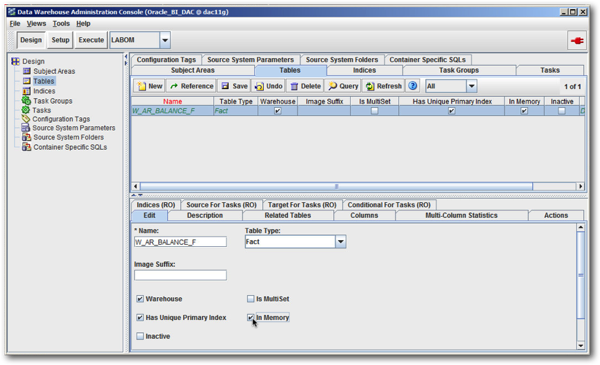Click in the Name input field

180,242
